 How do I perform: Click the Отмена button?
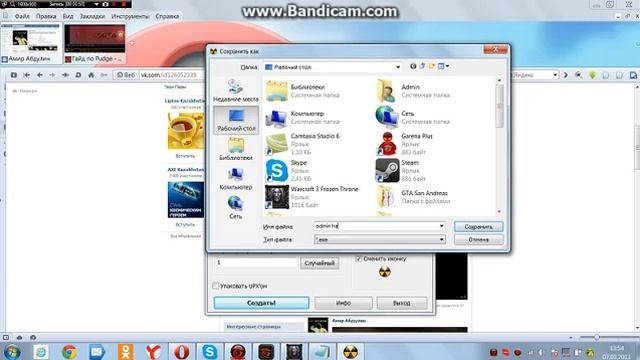point(478,240)
